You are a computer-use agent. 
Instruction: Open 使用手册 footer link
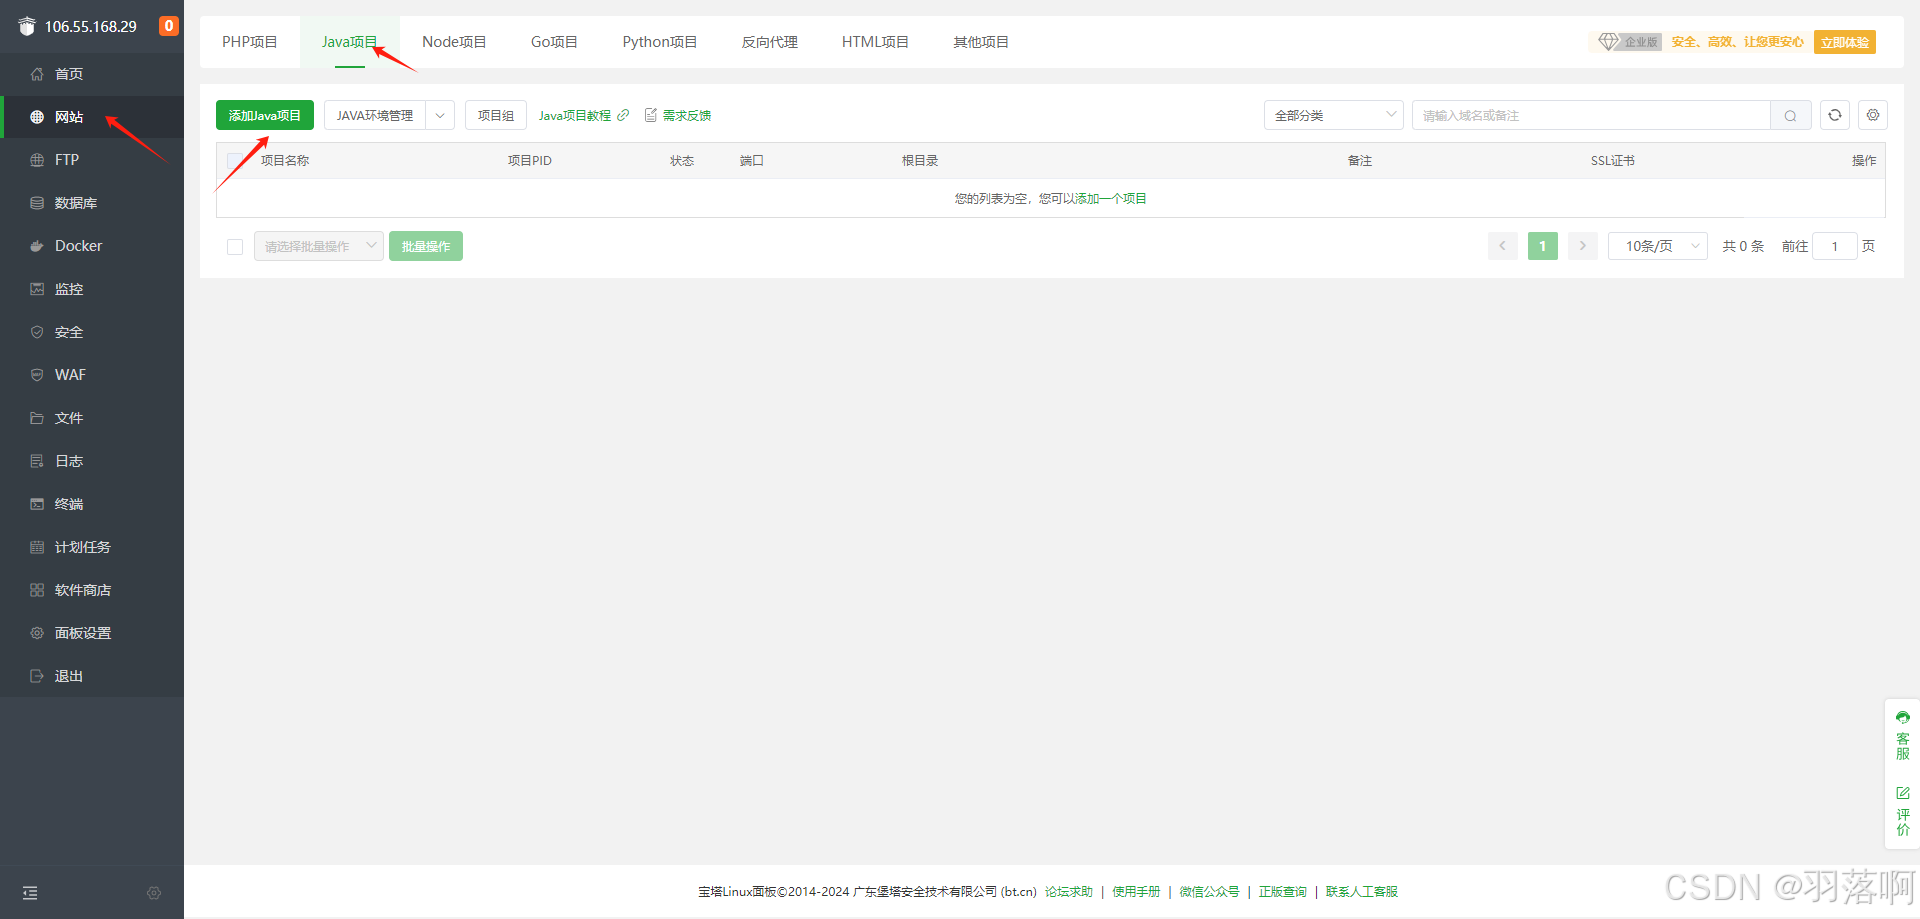1136,891
